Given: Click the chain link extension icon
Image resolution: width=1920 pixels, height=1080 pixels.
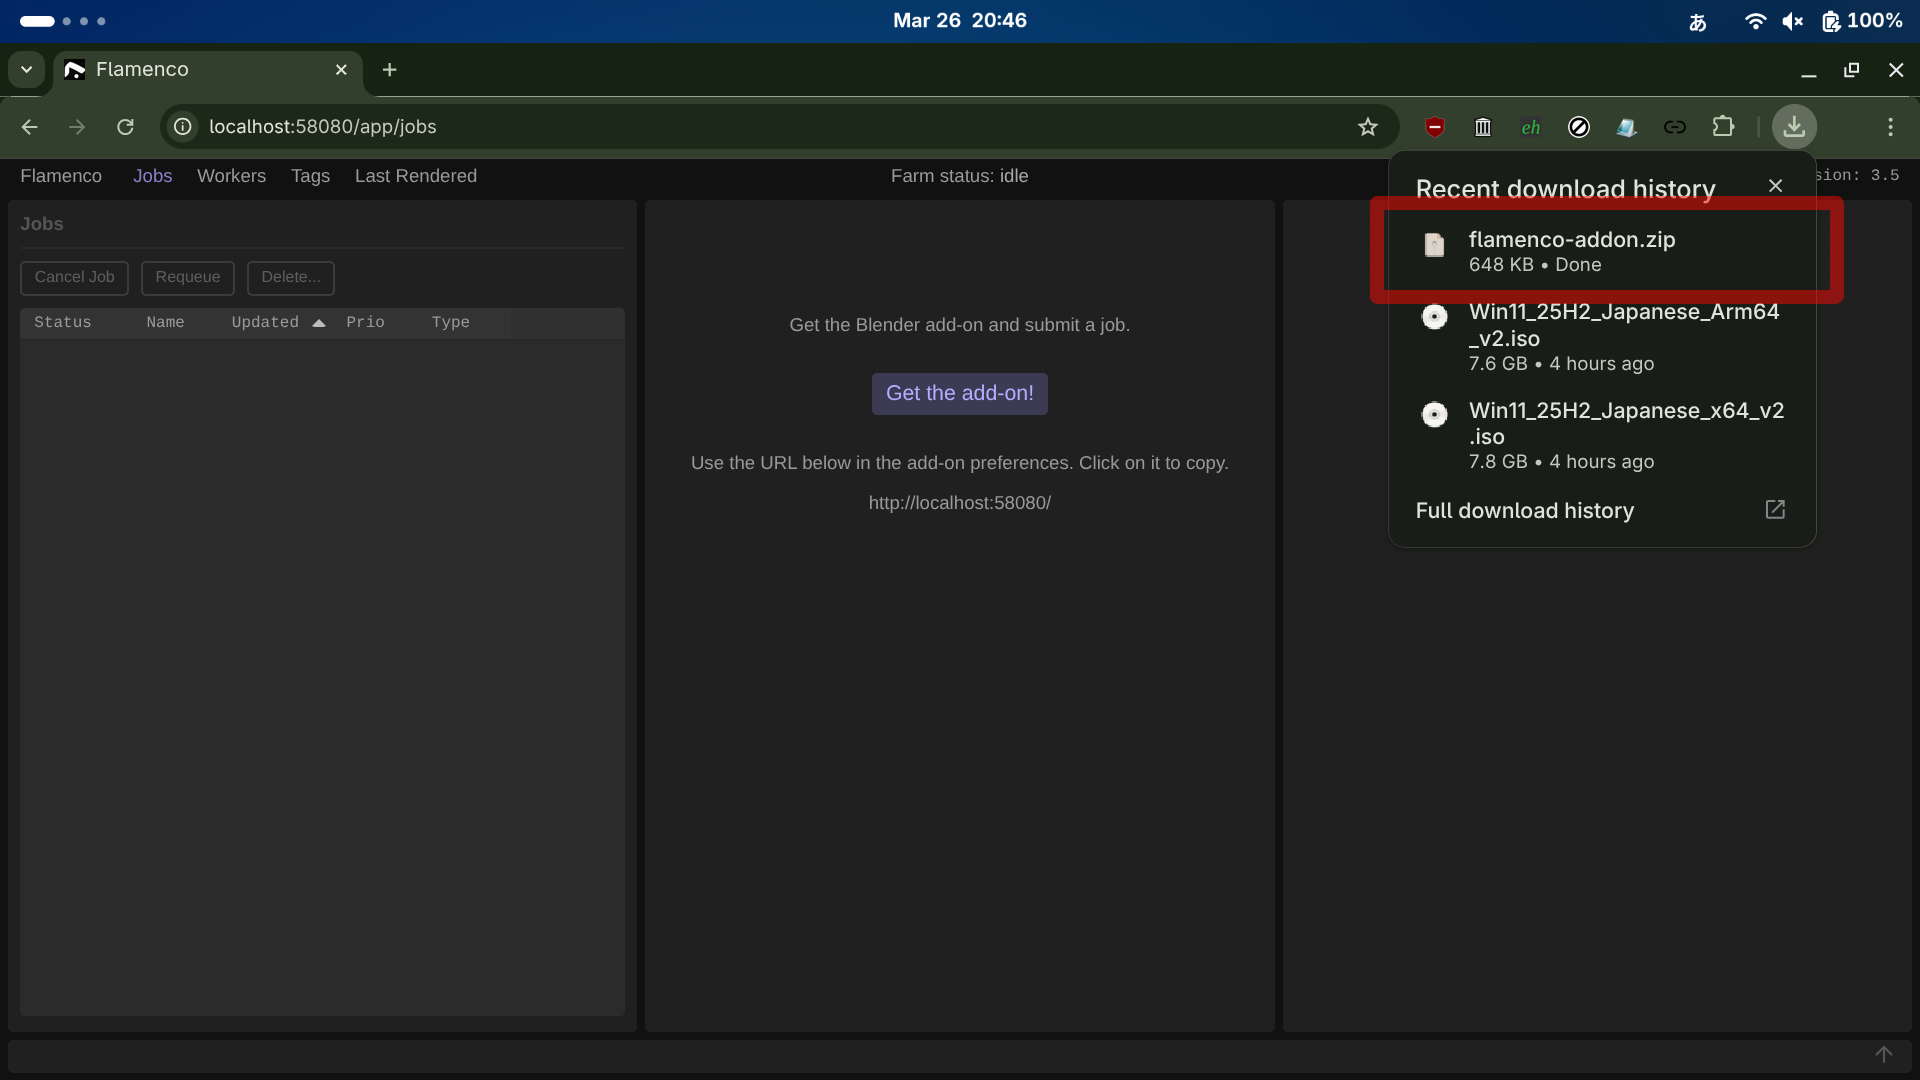Looking at the screenshot, I should 1675,127.
